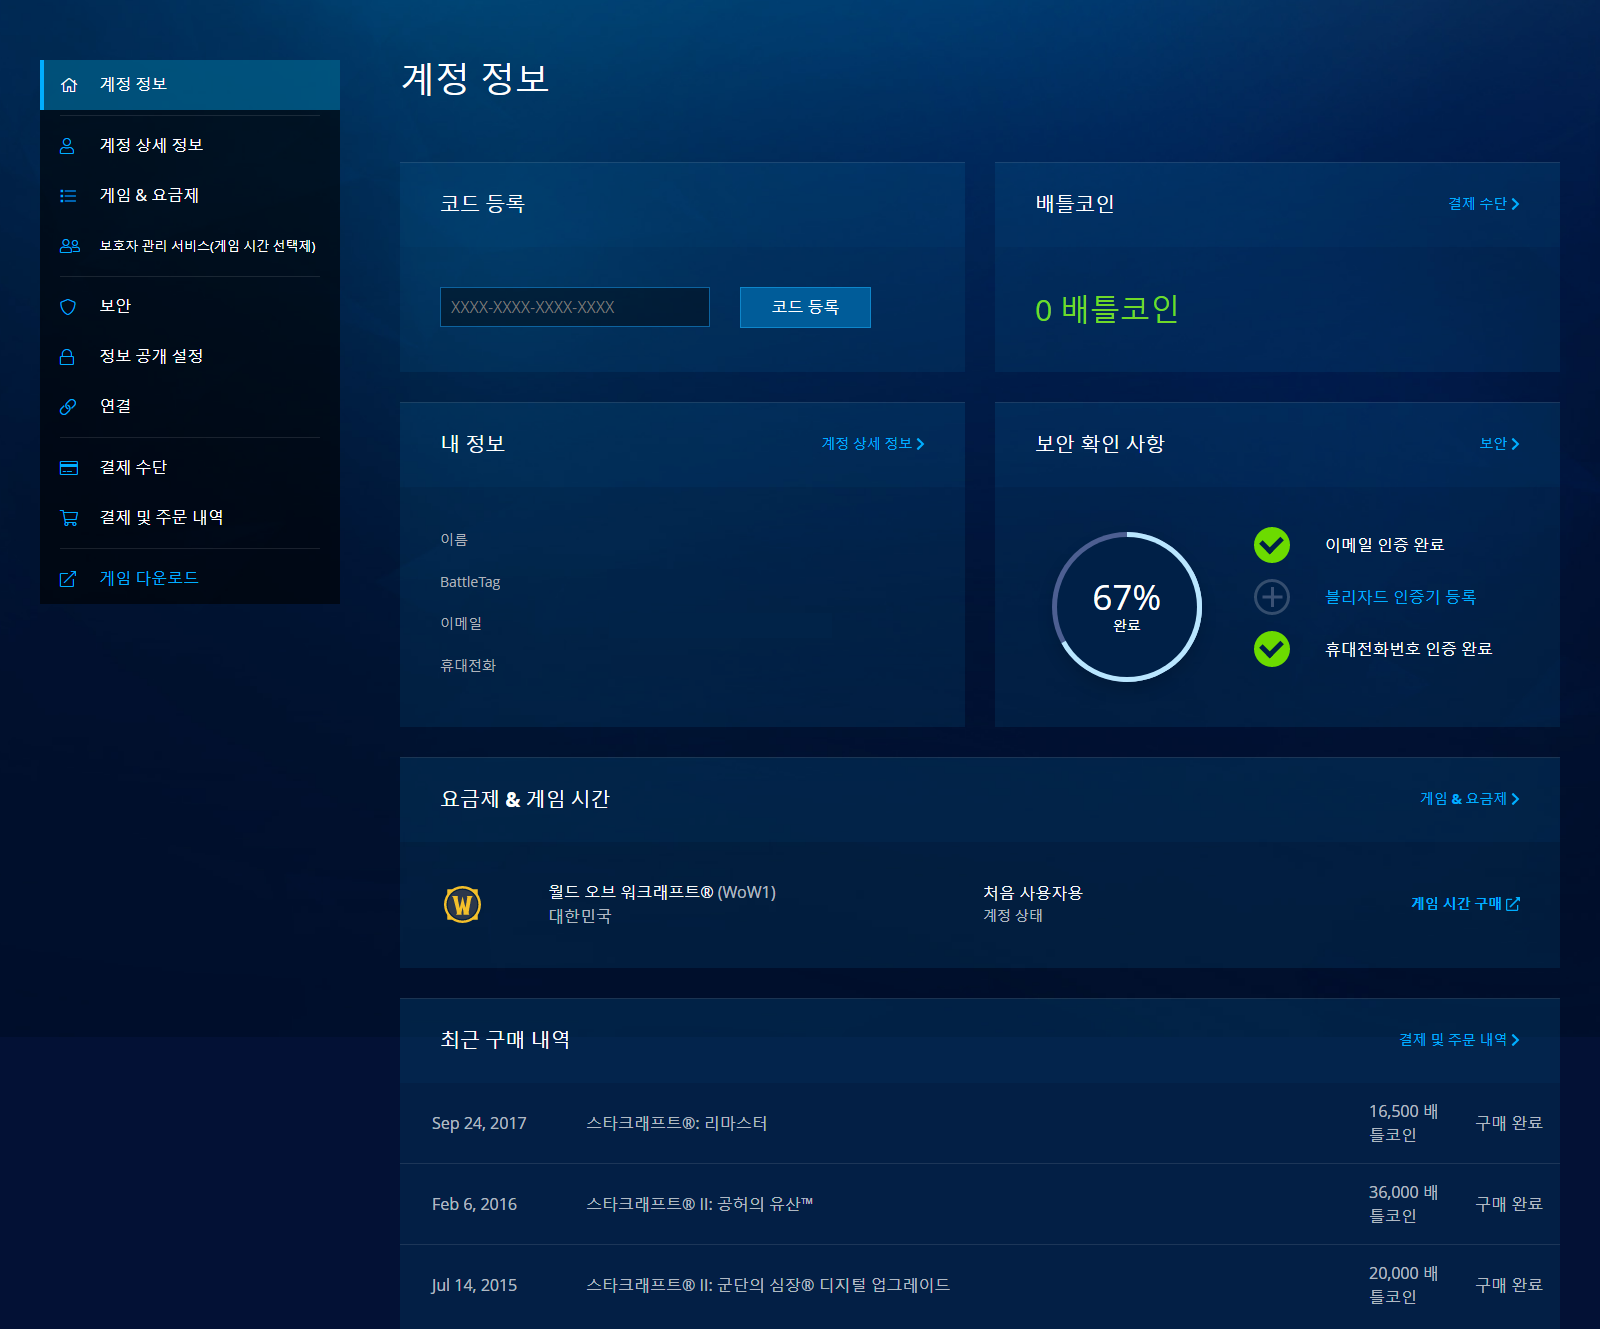This screenshot has height=1329, width=1600.
Task: Select the 군단의 심장 디지털 업그레이드 purchase row
Action: (x=980, y=1285)
